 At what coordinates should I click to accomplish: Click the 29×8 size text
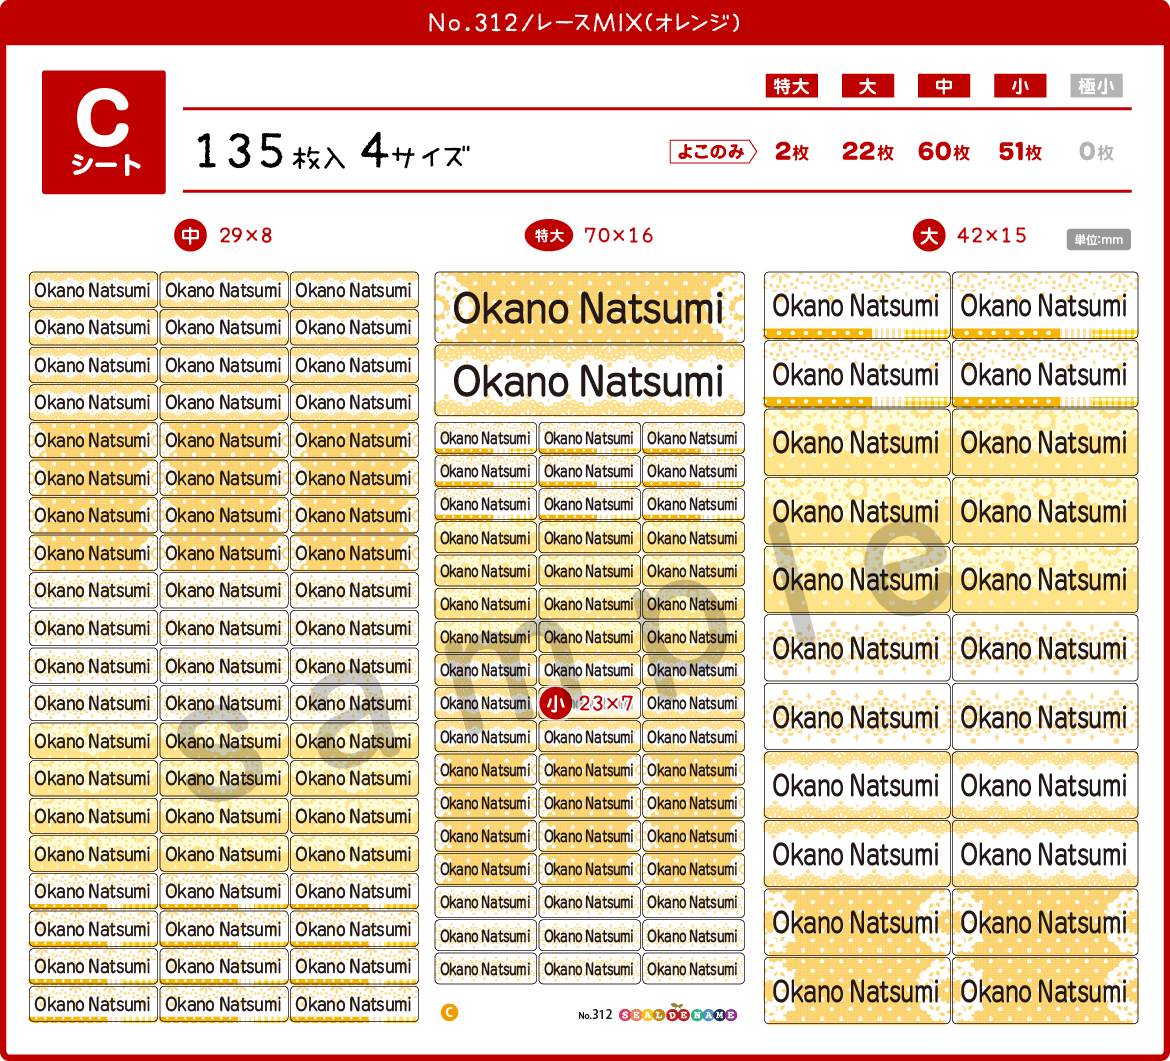[x=245, y=236]
